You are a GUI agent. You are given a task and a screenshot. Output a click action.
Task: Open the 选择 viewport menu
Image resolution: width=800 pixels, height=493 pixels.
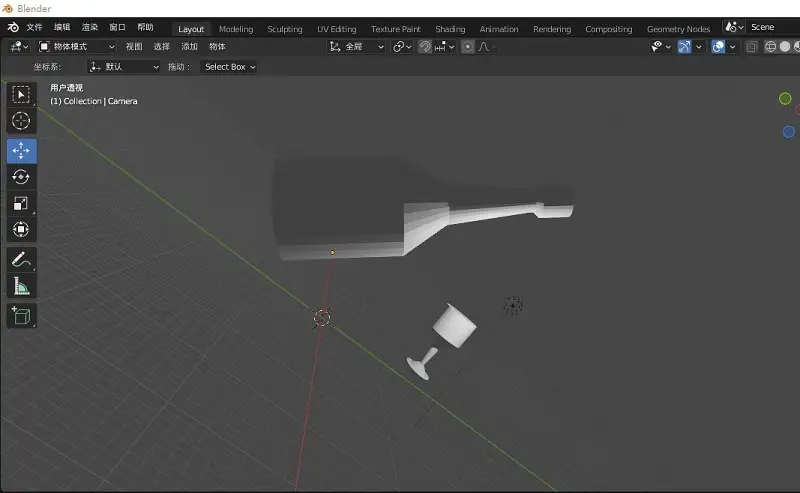(x=162, y=46)
